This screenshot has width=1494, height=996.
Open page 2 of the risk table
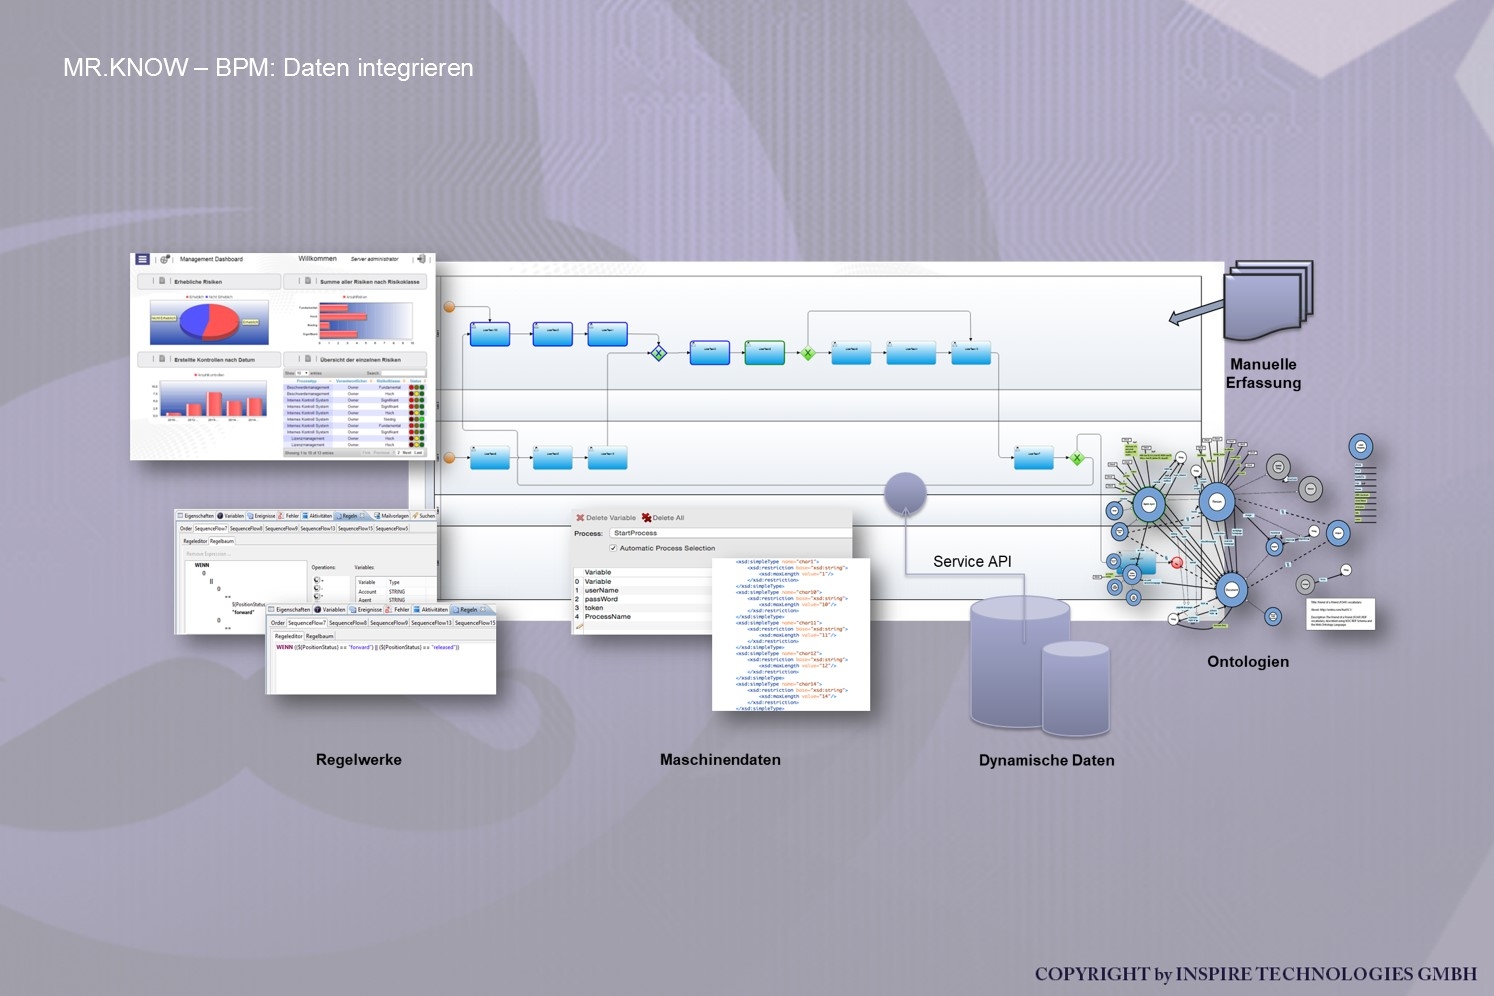[398, 452]
